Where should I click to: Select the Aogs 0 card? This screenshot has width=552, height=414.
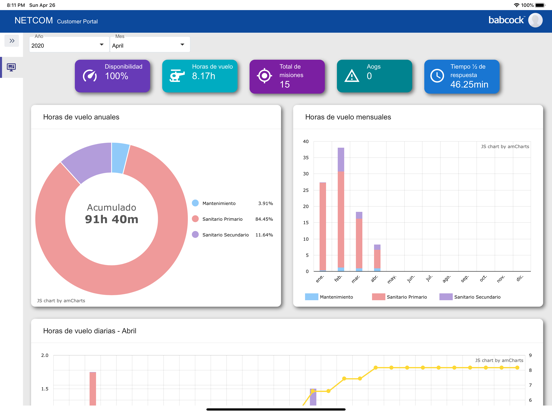[x=375, y=76]
